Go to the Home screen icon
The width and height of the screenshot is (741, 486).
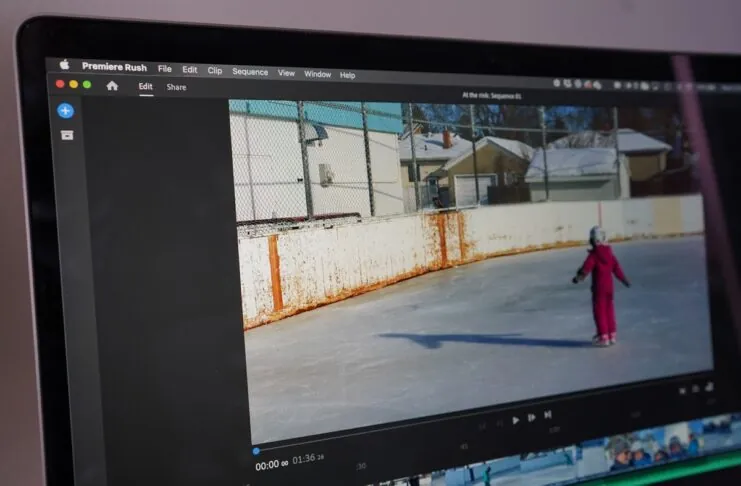112,86
